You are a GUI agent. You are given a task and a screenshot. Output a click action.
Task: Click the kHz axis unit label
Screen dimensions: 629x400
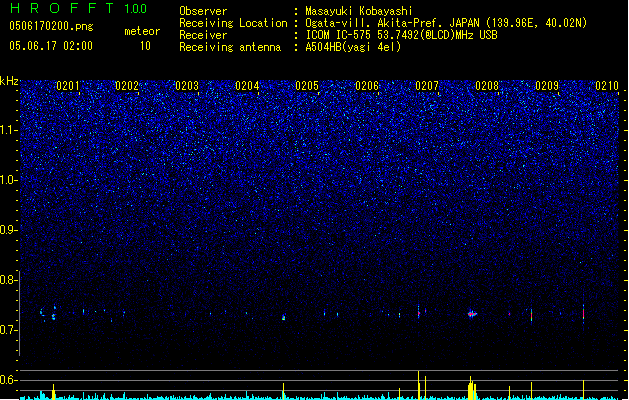(x=9, y=81)
